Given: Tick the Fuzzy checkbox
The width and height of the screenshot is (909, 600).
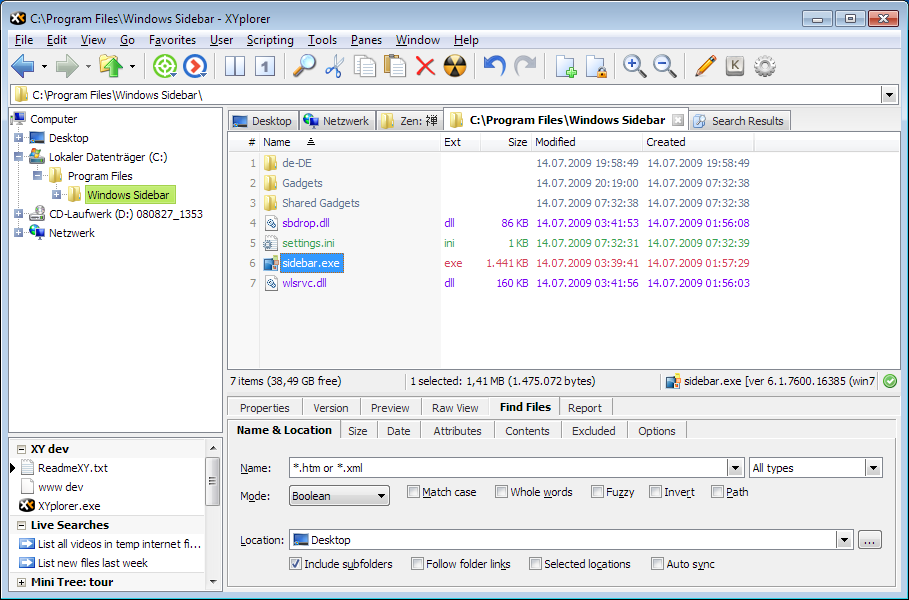Looking at the screenshot, I should coord(598,492).
